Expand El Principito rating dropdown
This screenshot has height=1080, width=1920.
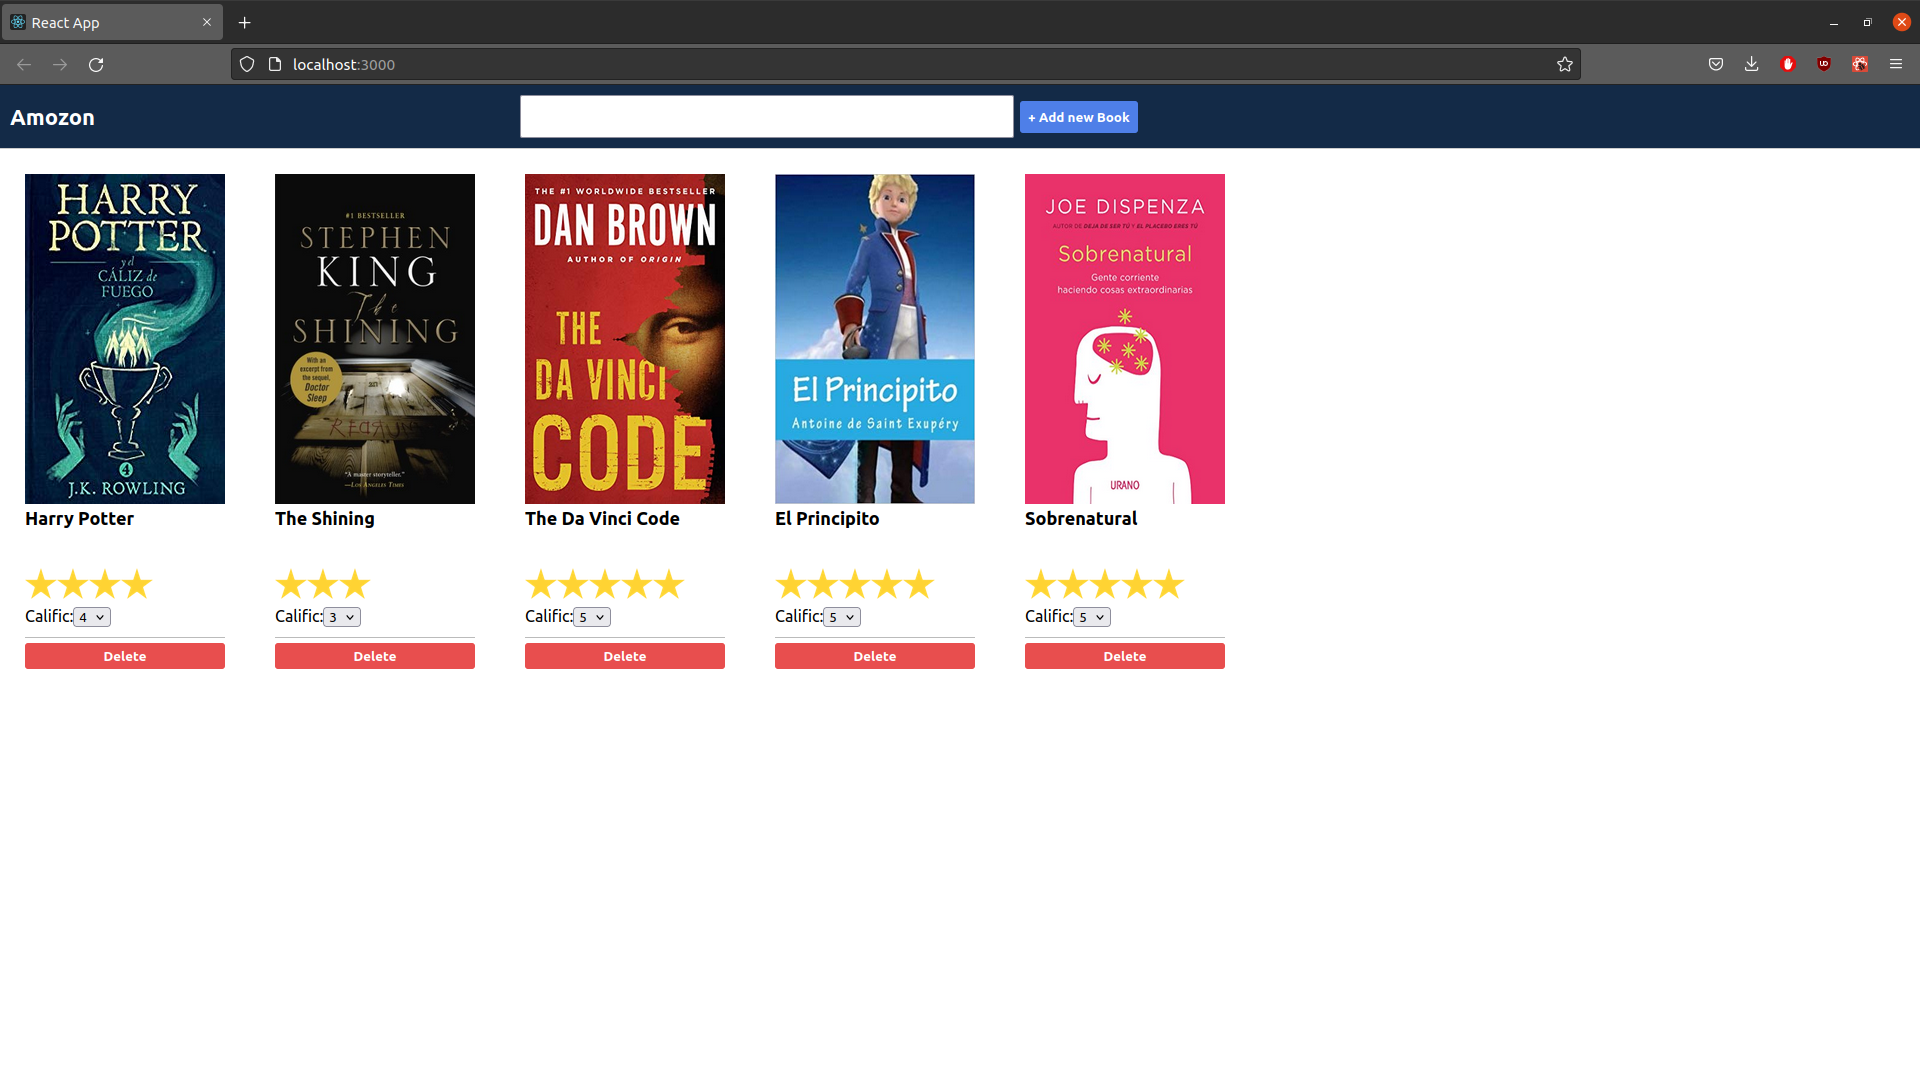842,617
